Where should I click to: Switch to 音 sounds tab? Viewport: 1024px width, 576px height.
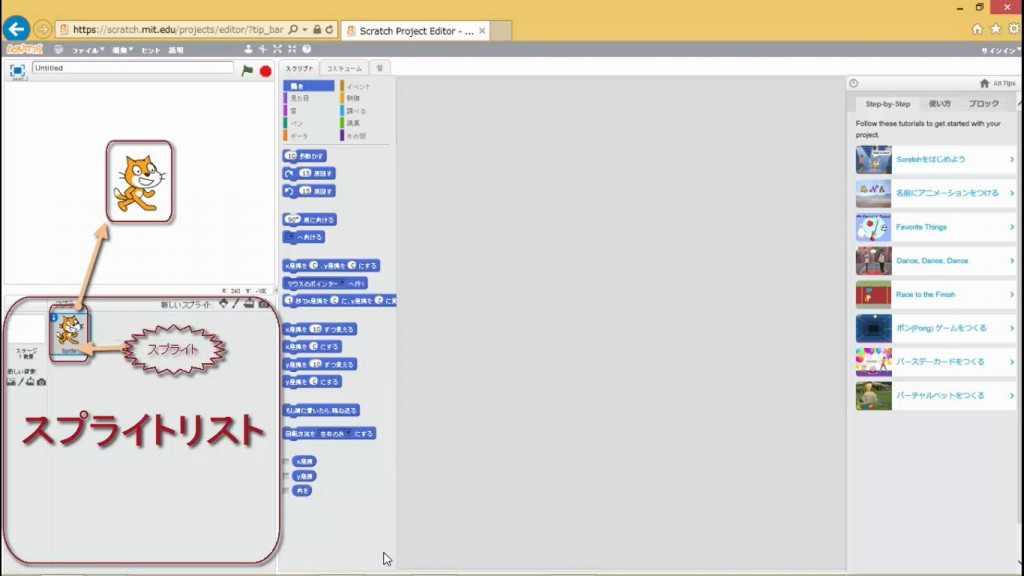(379, 68)
